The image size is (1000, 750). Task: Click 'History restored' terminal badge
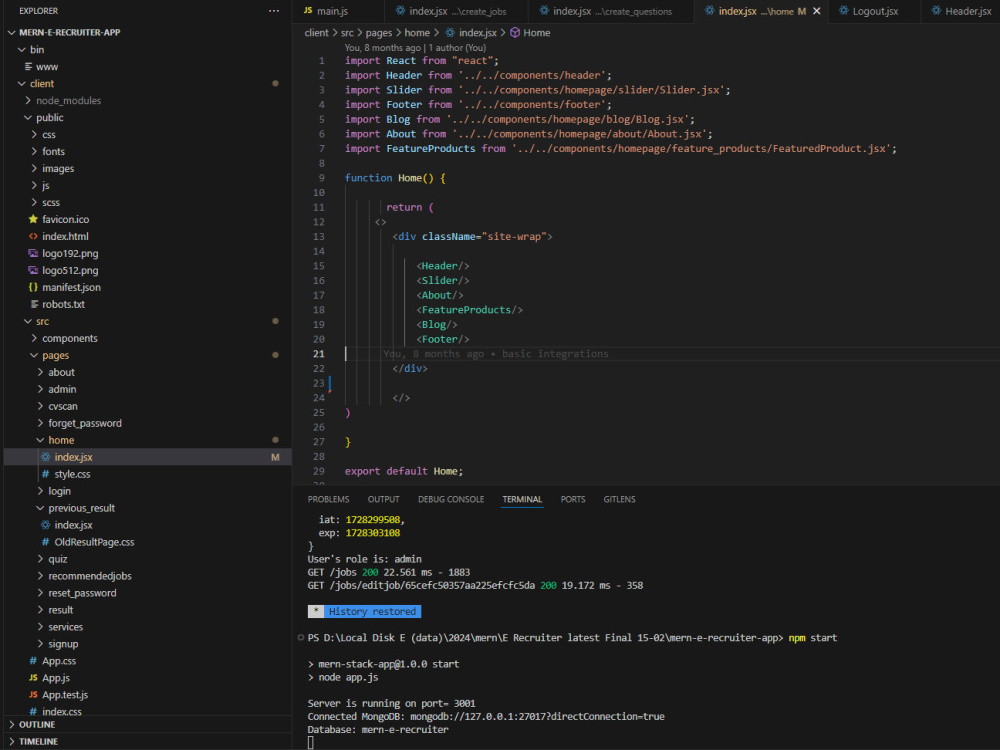(364, 612)
